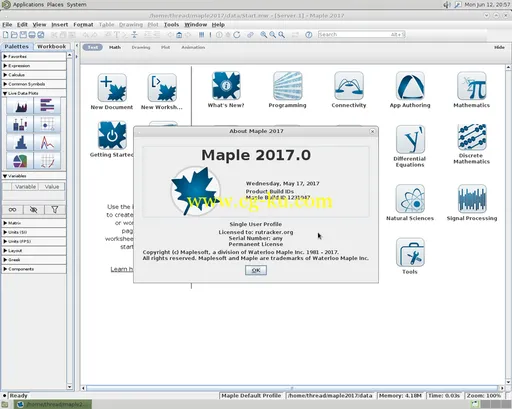Click the volume icon in the top panel
Image resolution: width=512 pixels, height=409 pixels.
pyautogui.click(x=447, y=5)
